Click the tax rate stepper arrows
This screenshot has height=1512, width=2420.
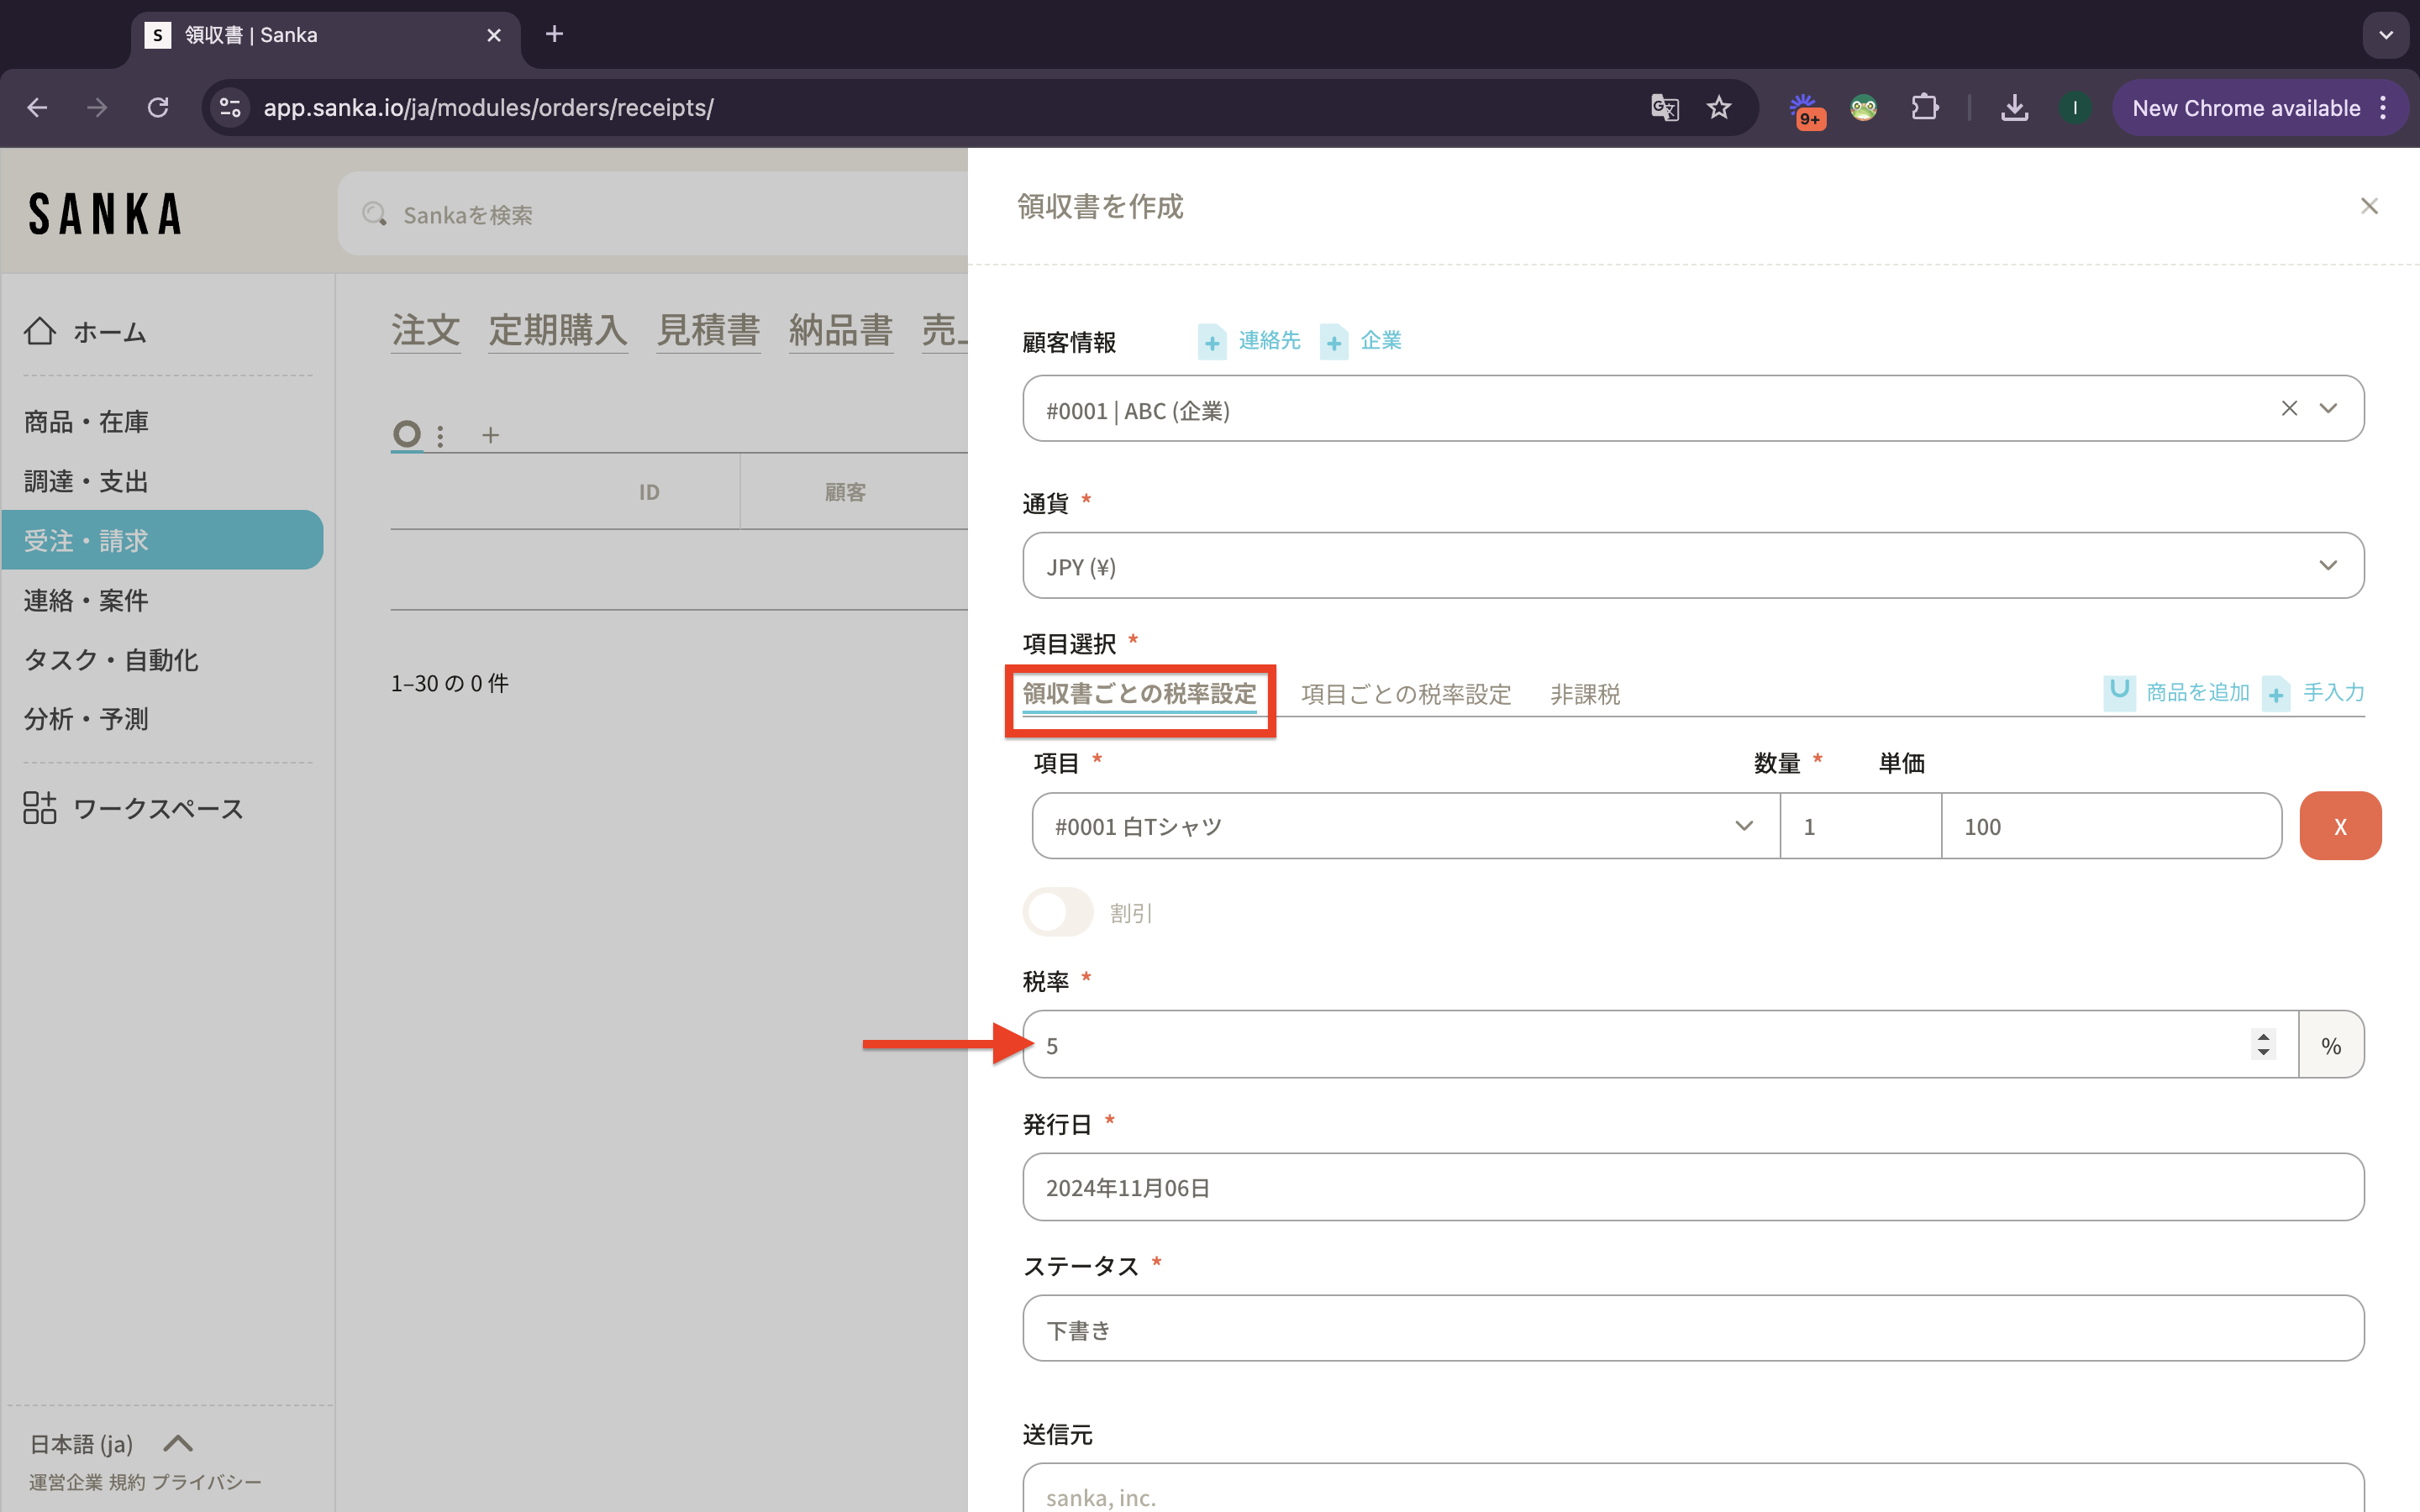pos(2263,1044)
